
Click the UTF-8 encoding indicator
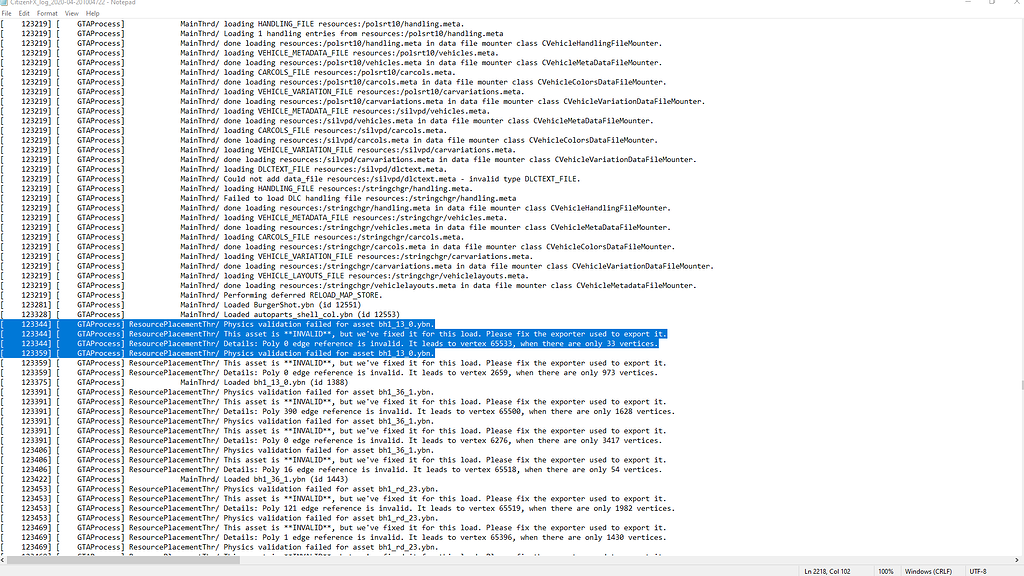(978, 570)
